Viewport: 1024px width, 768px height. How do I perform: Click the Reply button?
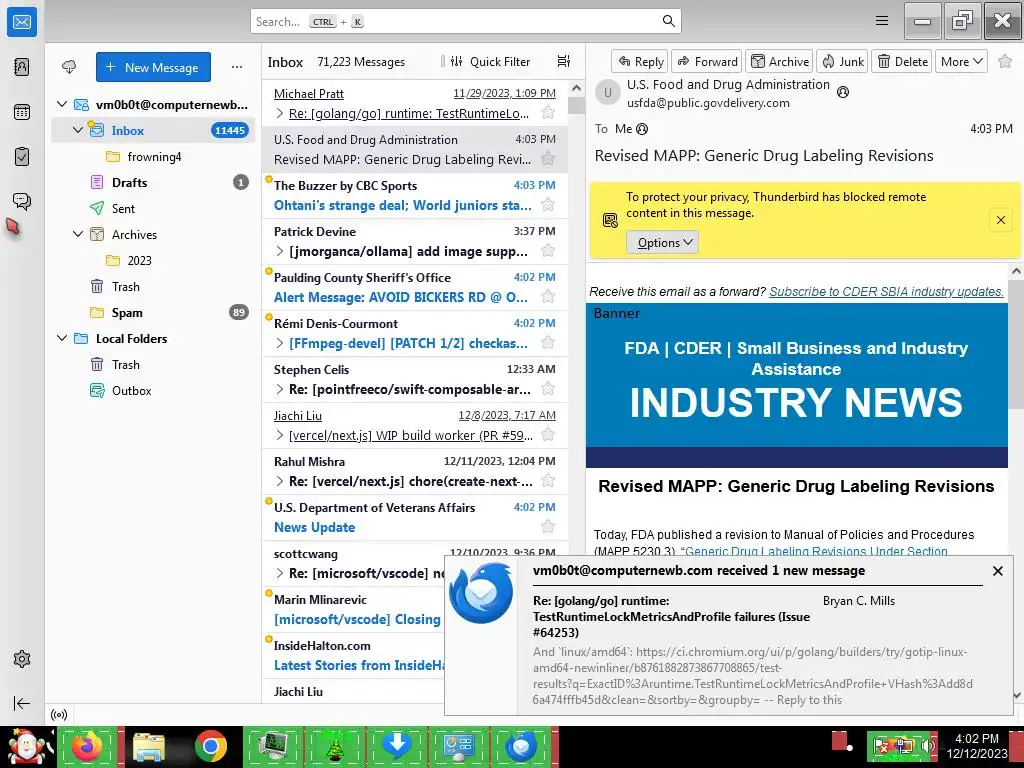[x=639, y=61]
